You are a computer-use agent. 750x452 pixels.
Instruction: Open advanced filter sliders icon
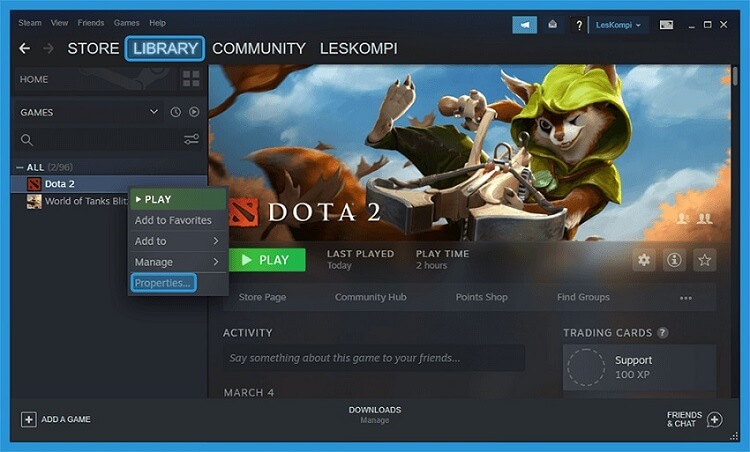click(x=191, y=139)
